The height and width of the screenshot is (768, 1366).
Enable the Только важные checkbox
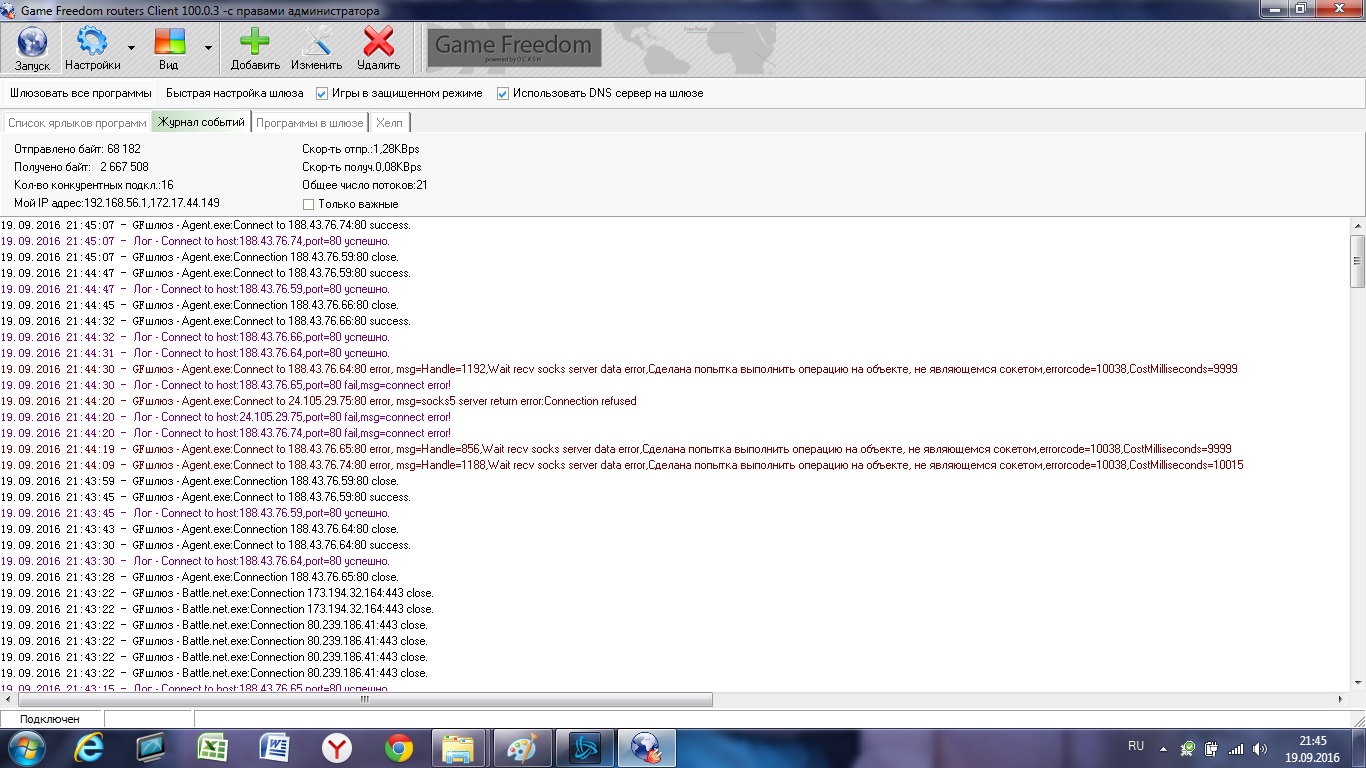[x=308, y=204]
